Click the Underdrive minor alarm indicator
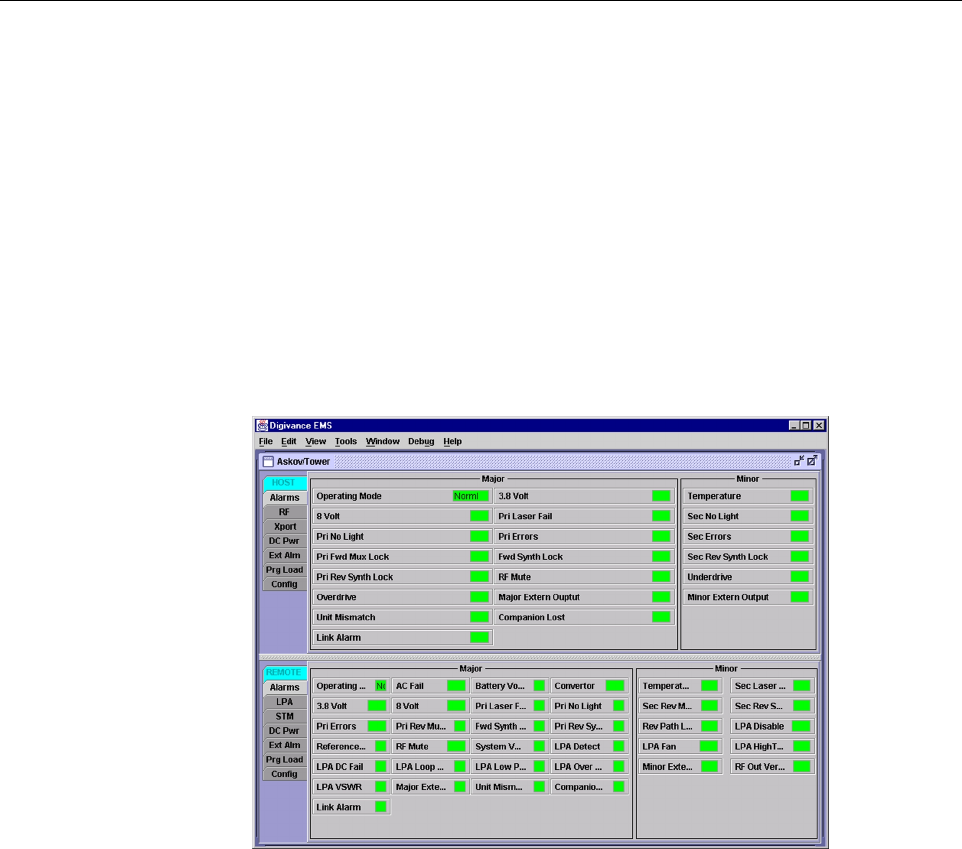 pos(799,577)
